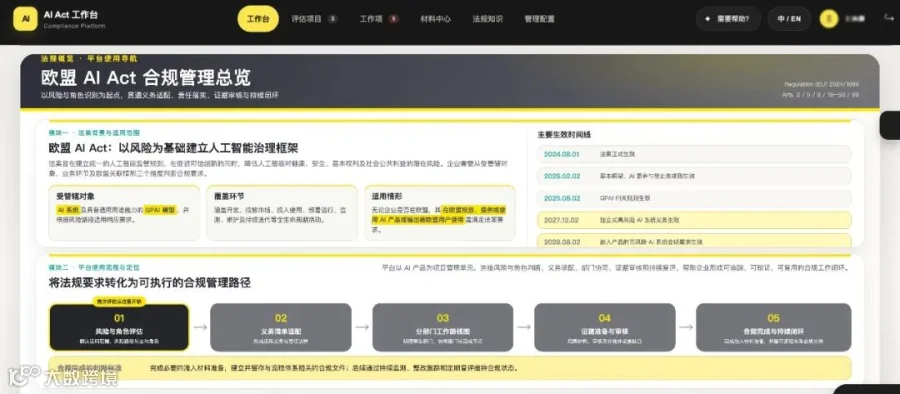Select step 02 义务清单适配 card
This screenshot has height=394, width=900.
281,327
